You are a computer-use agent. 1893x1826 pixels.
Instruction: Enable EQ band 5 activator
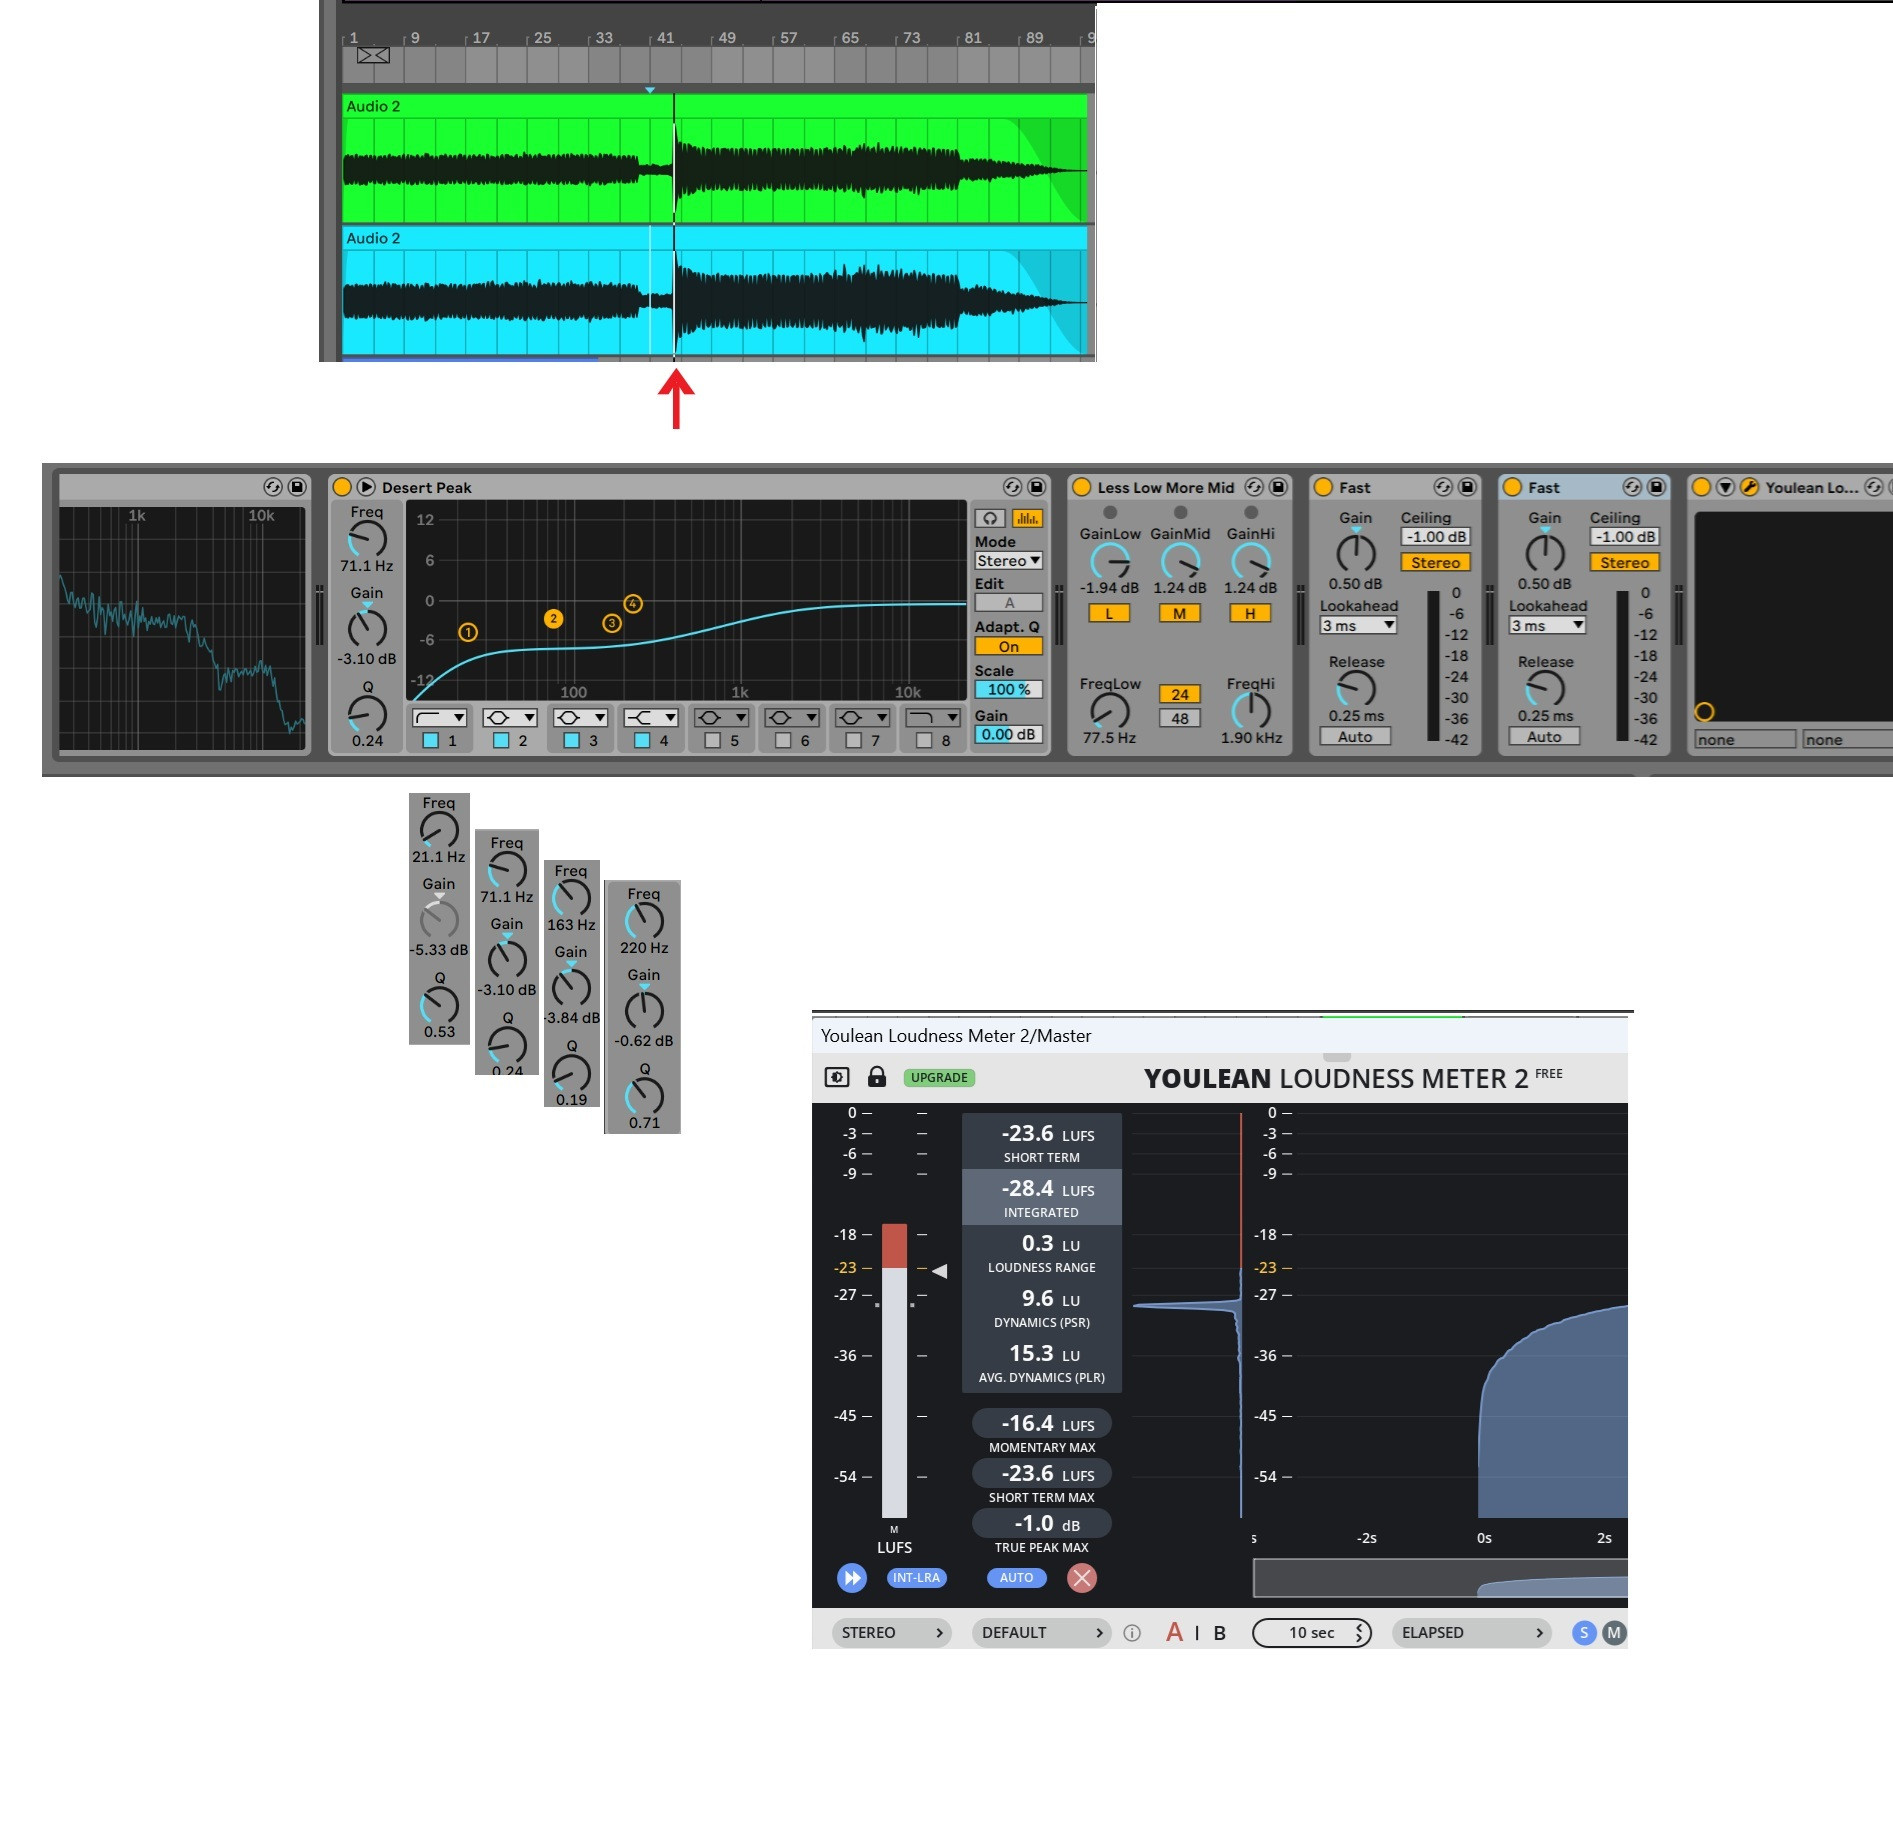click(x=713, y=740)
